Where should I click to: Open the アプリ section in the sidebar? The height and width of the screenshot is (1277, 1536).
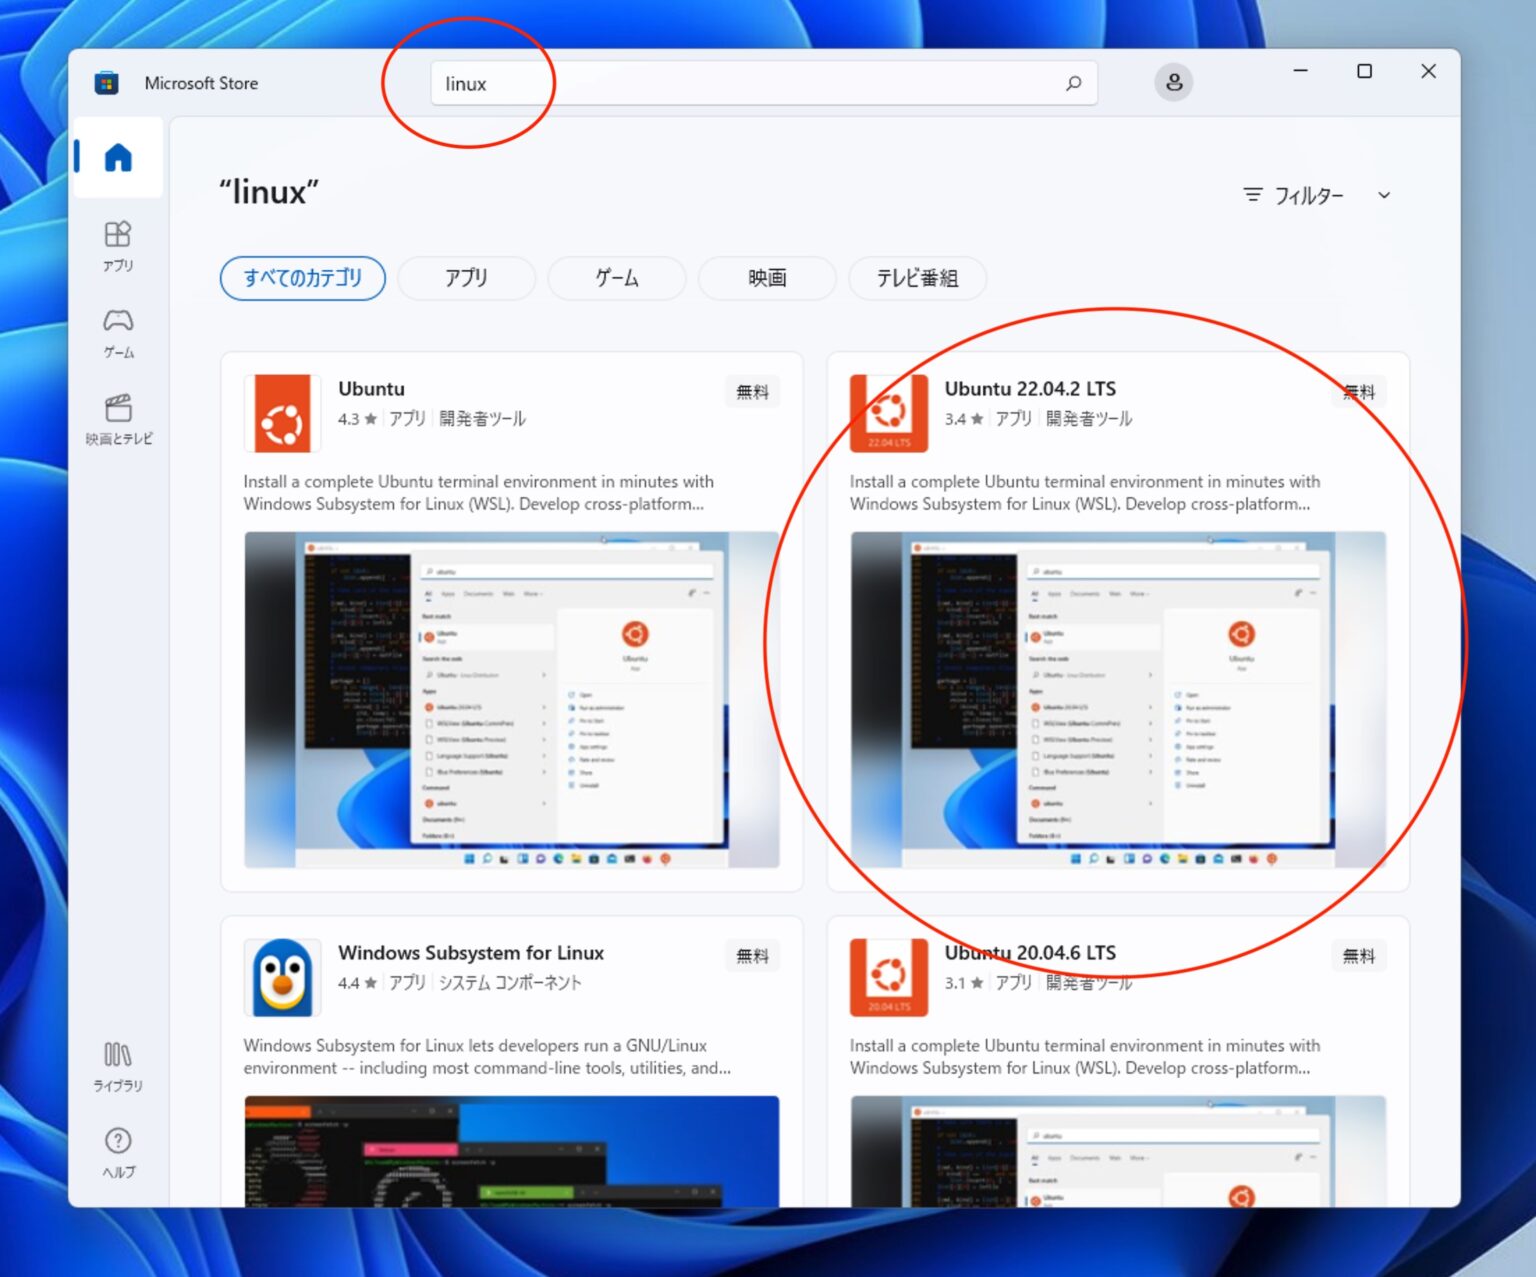(118, 243)
